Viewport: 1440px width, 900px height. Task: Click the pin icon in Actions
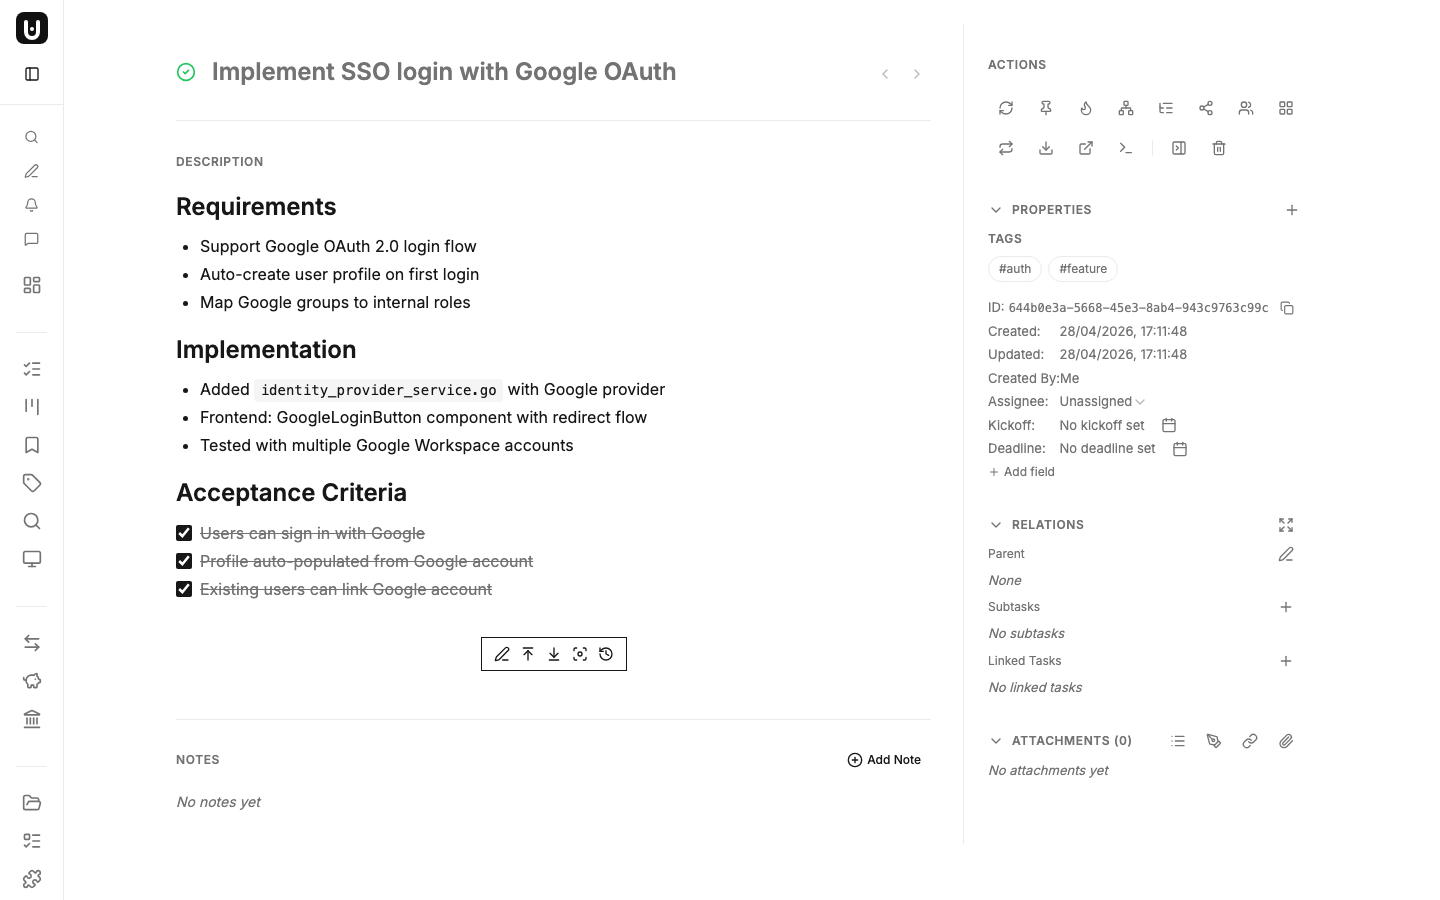pos(1046,108)
